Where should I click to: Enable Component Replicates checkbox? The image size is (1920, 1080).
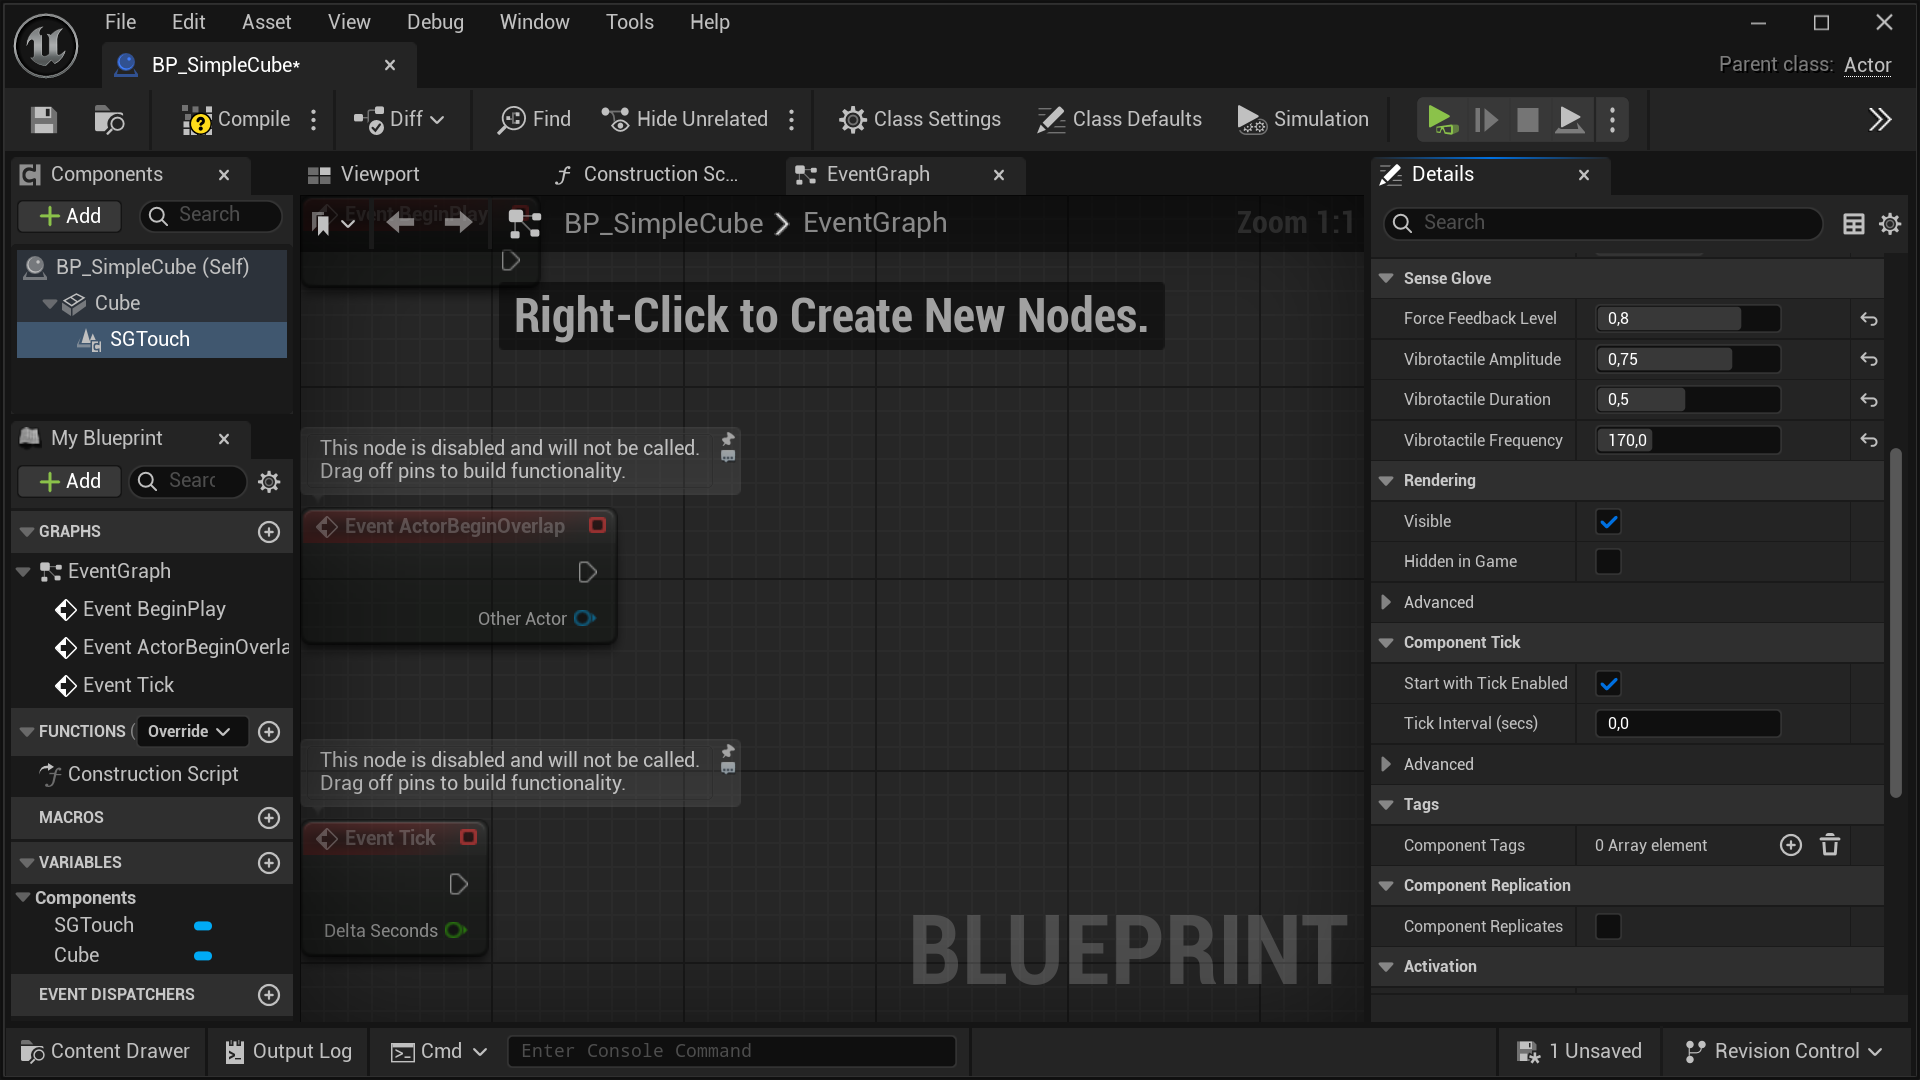tap(1608, 927)
